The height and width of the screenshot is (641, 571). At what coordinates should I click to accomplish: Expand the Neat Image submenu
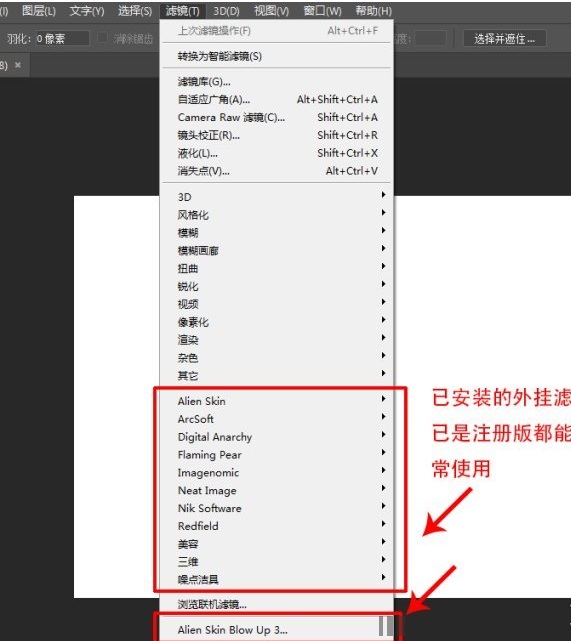click(277, 491)
